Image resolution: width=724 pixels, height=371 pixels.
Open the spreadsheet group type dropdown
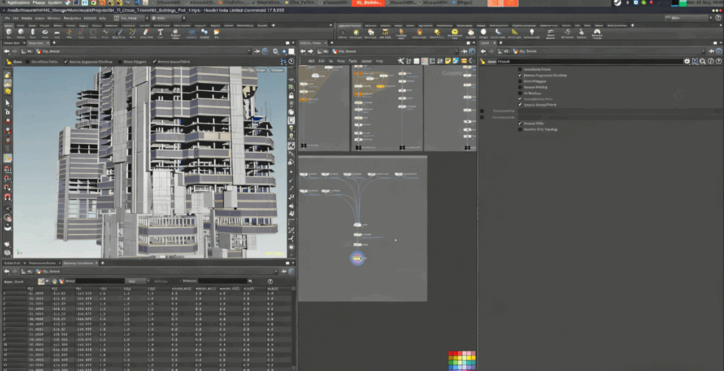[x=138, y=281]
